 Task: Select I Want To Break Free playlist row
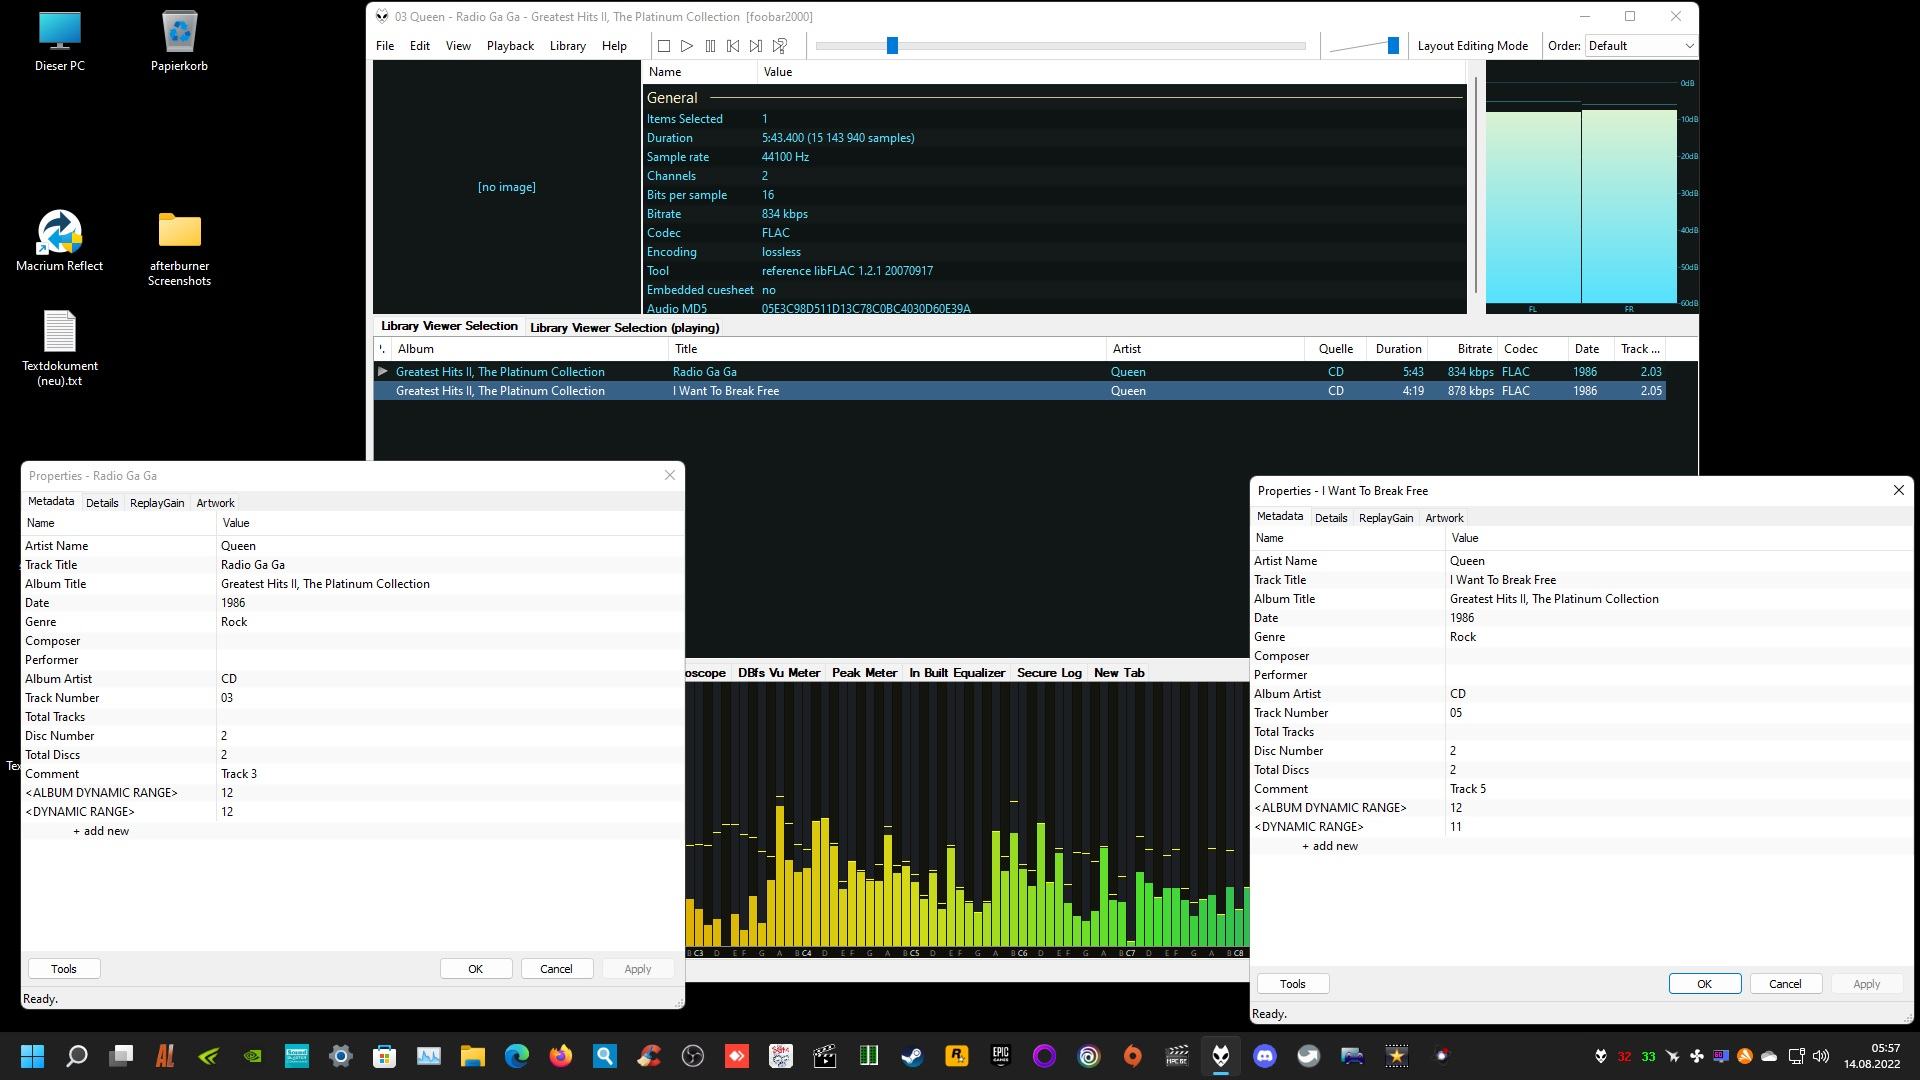[725, 391]
